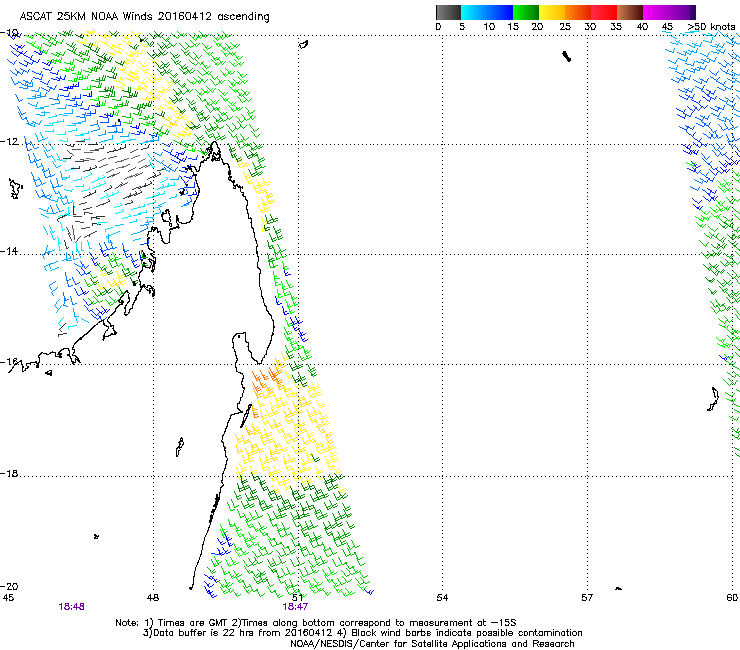Click the ASCAT 25KM NOAA Winds title
This screenshot has width=740, height=650.
coord(144,17)
